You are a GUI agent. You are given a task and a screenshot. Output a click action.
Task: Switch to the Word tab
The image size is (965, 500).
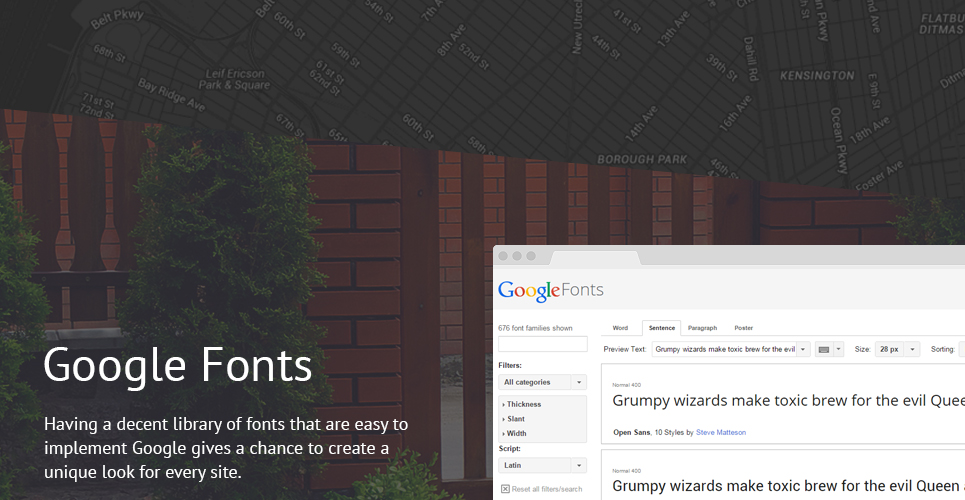coord(620,328)
